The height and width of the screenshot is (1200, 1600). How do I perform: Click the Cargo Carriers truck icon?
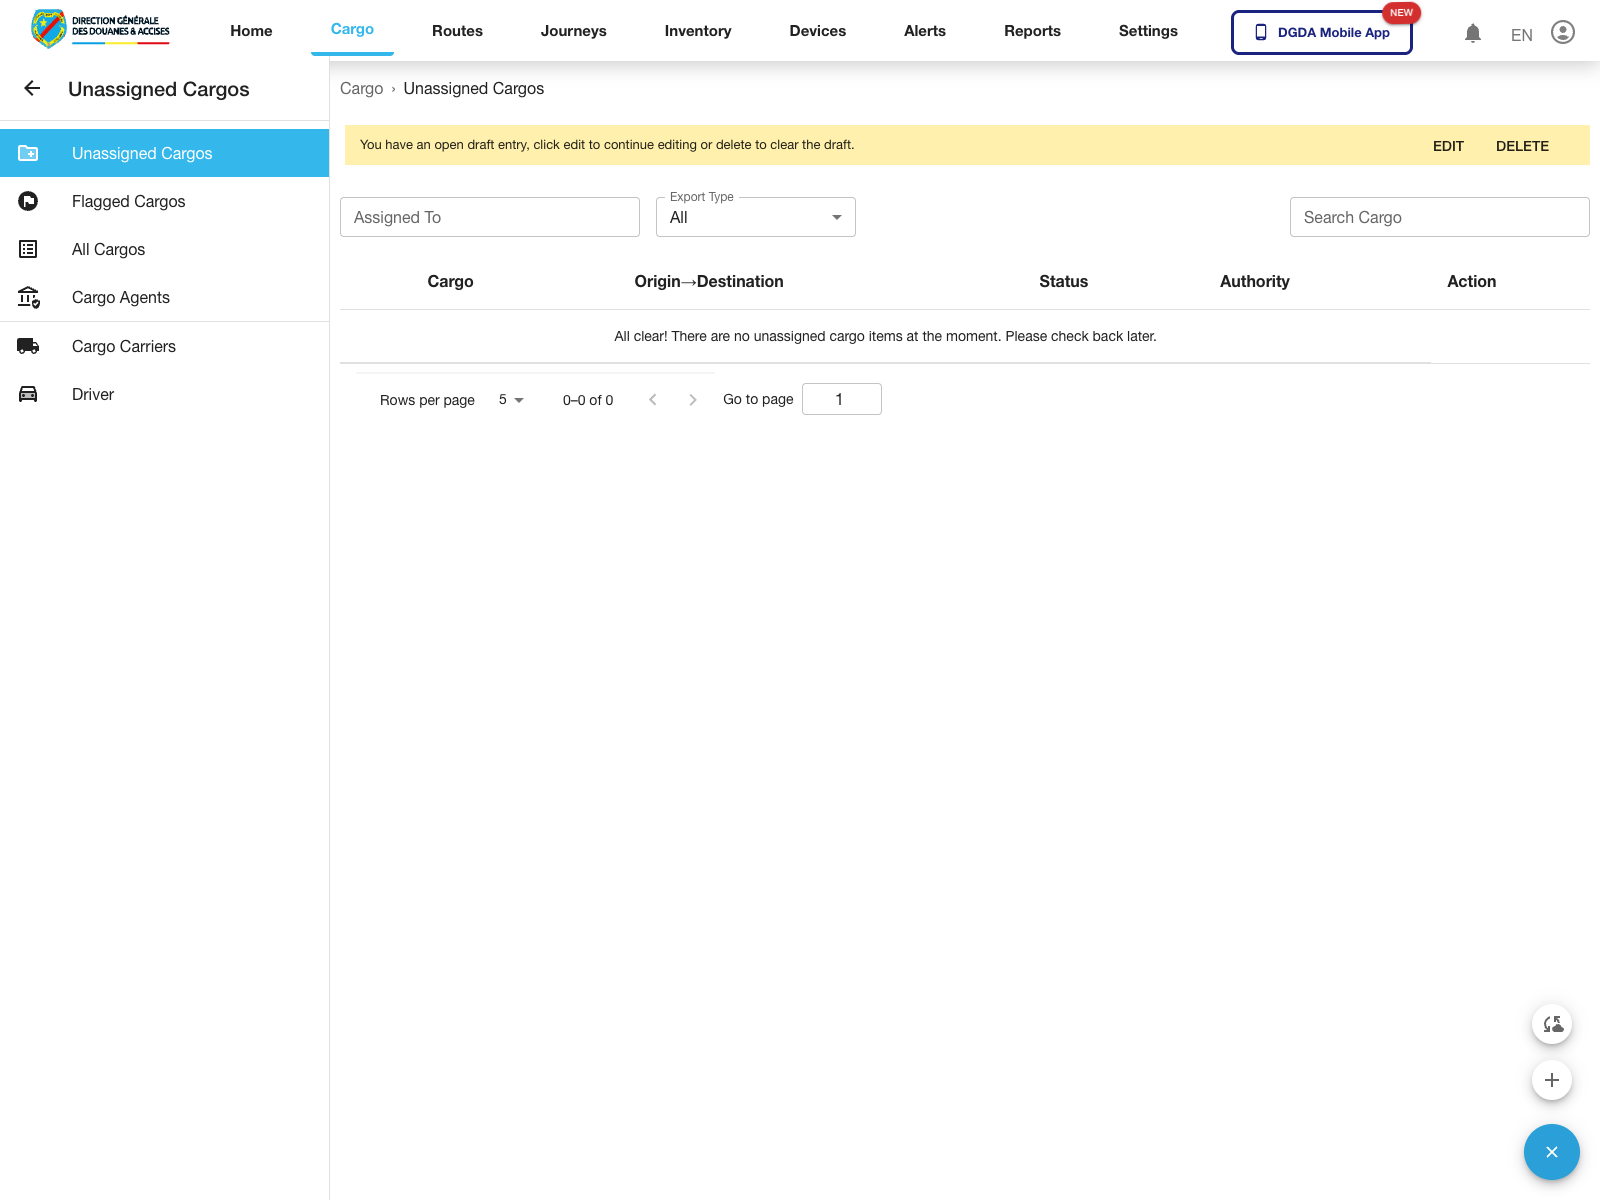28,347
